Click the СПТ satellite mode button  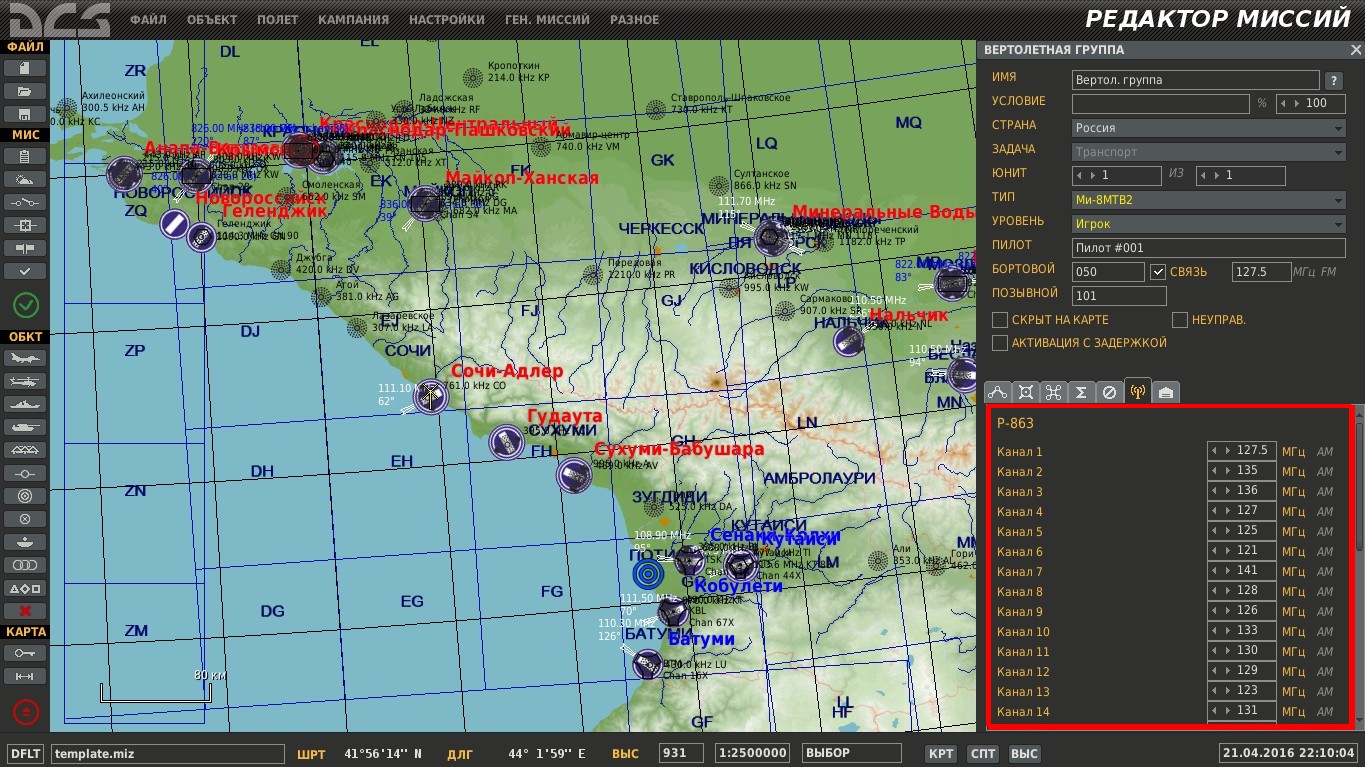(x=983, y=753)
